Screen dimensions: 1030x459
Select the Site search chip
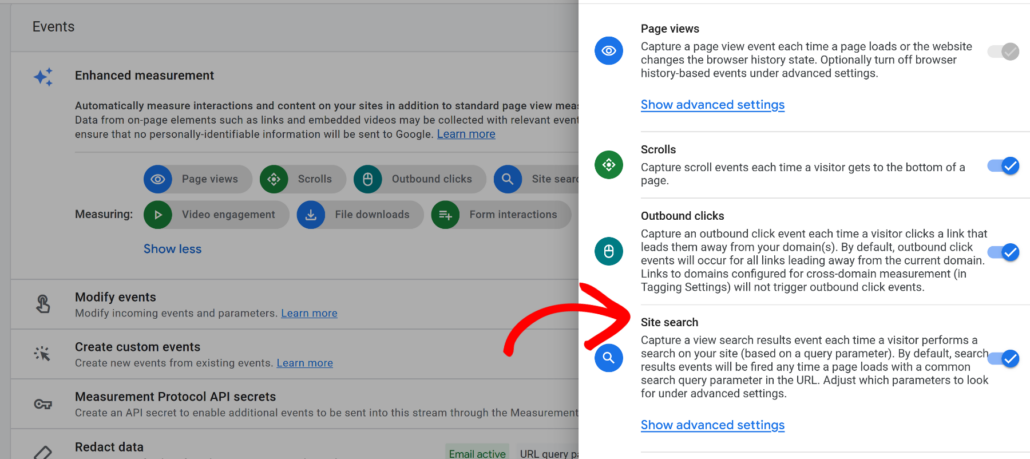[536, 179]
